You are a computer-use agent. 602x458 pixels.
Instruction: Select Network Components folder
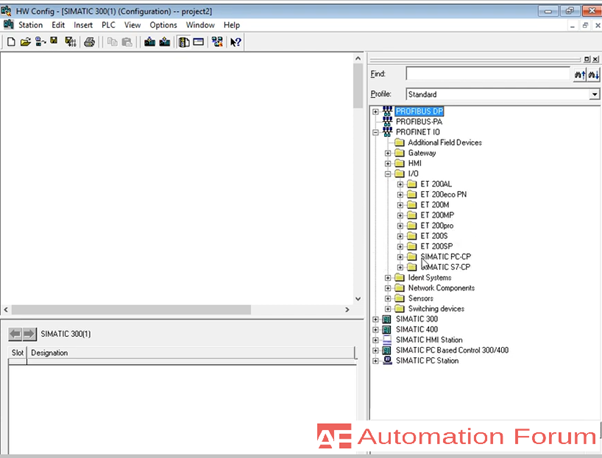coord(441,288)
